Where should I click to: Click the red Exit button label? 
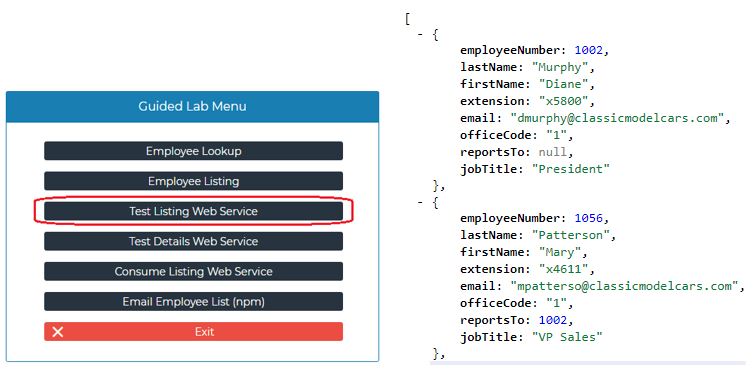click(204, 332)
